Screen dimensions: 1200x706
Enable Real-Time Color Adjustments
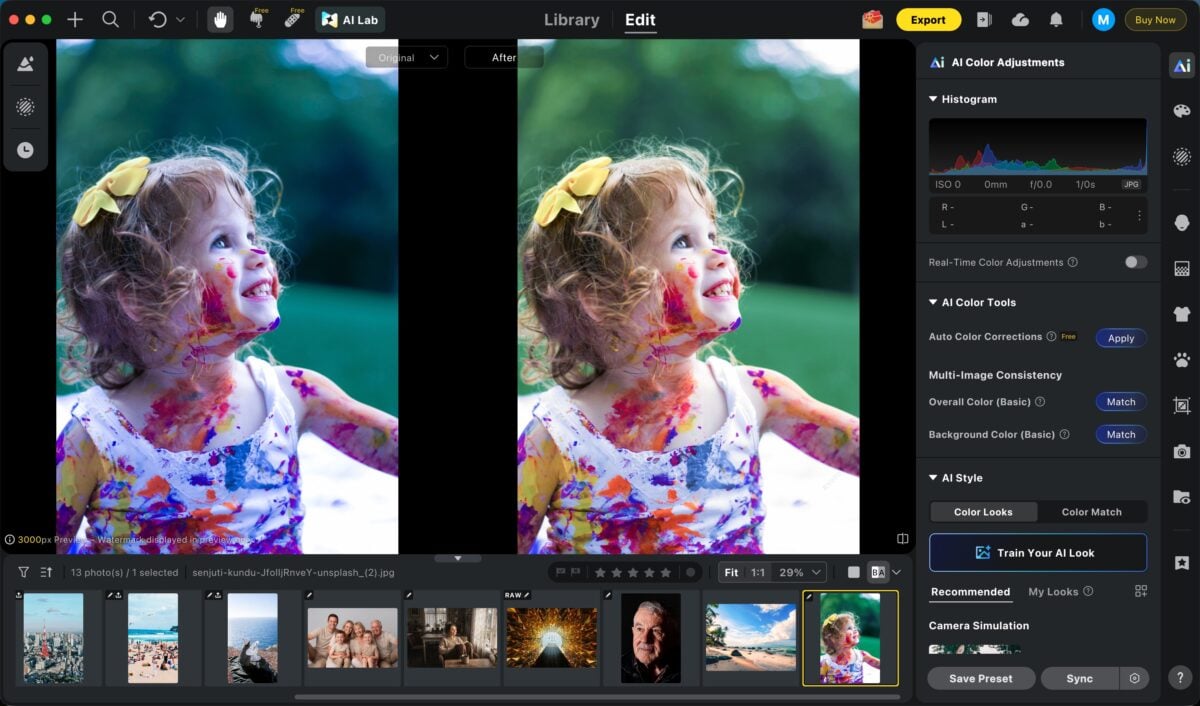tap(1134, 262)
